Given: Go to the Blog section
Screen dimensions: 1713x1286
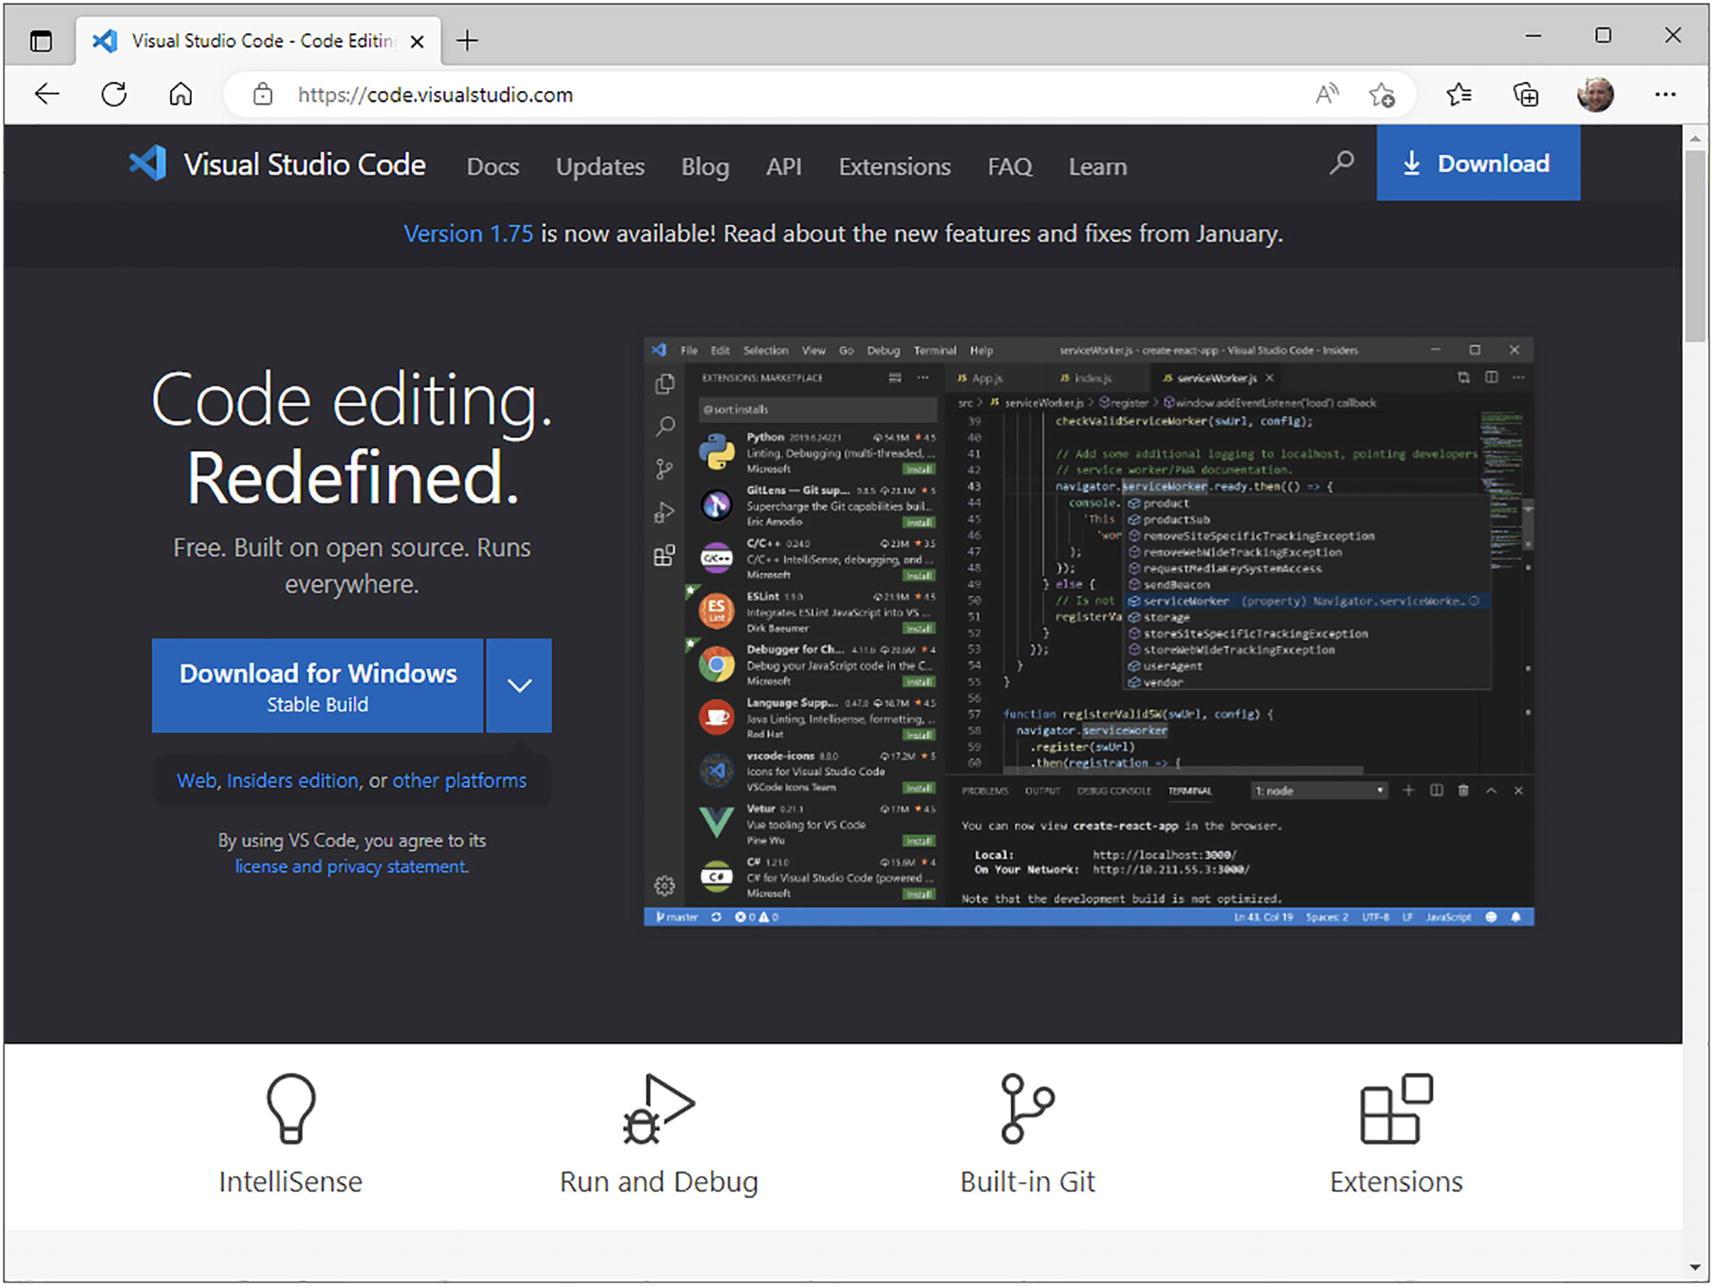Looking at the screenshot, I should pyautogui.click(x=705, y=167).
